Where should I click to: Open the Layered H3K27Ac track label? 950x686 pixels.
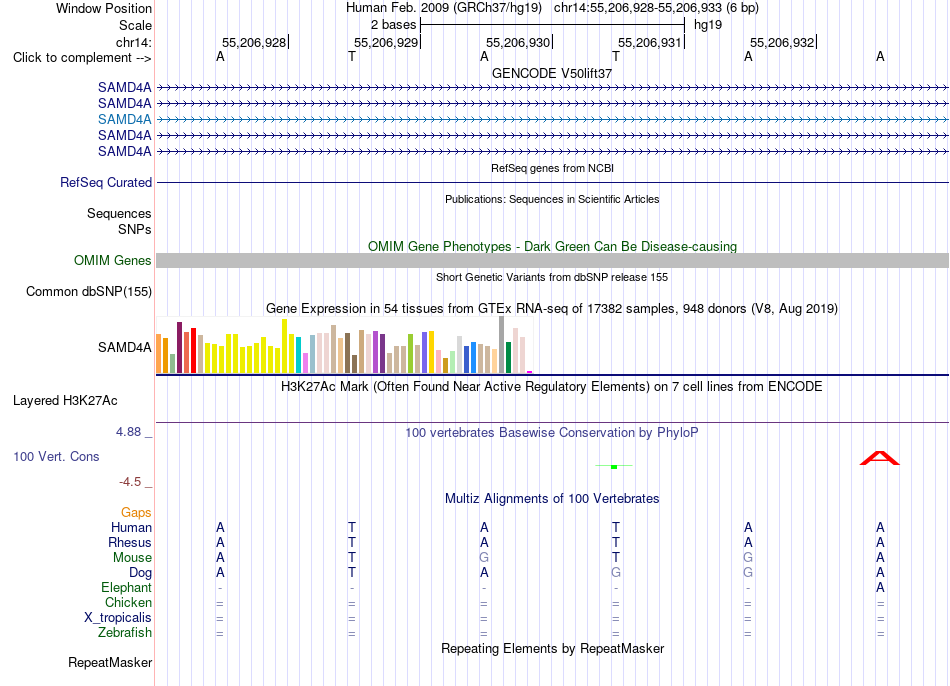[x=65, y=401]
